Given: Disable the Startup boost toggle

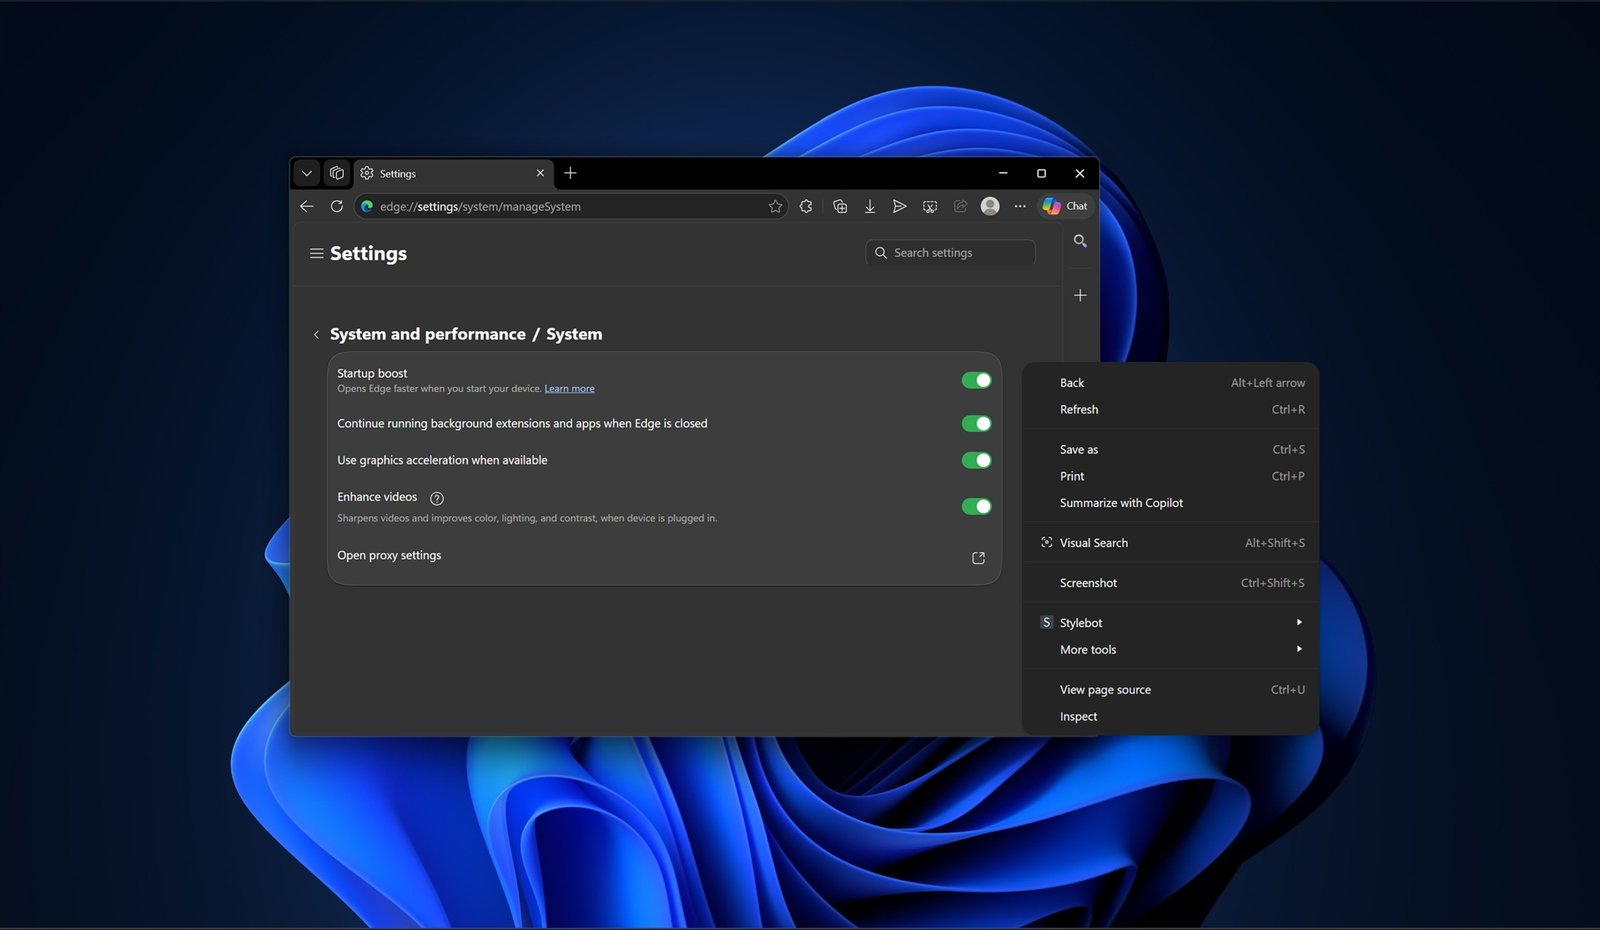Looking at the screenshot, I should 976,380.
